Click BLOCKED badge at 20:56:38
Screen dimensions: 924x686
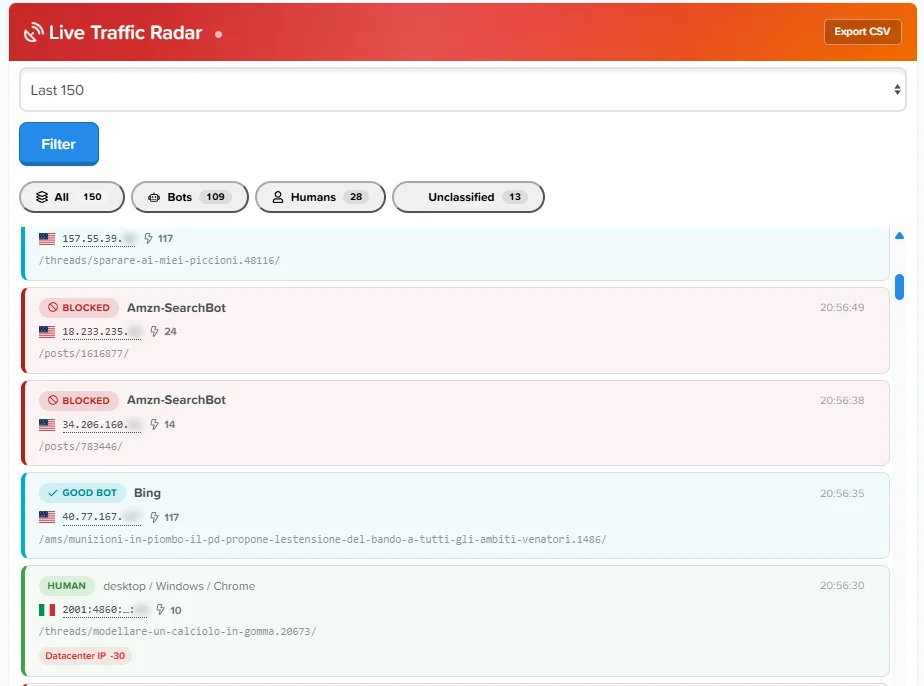coord(79,401)
